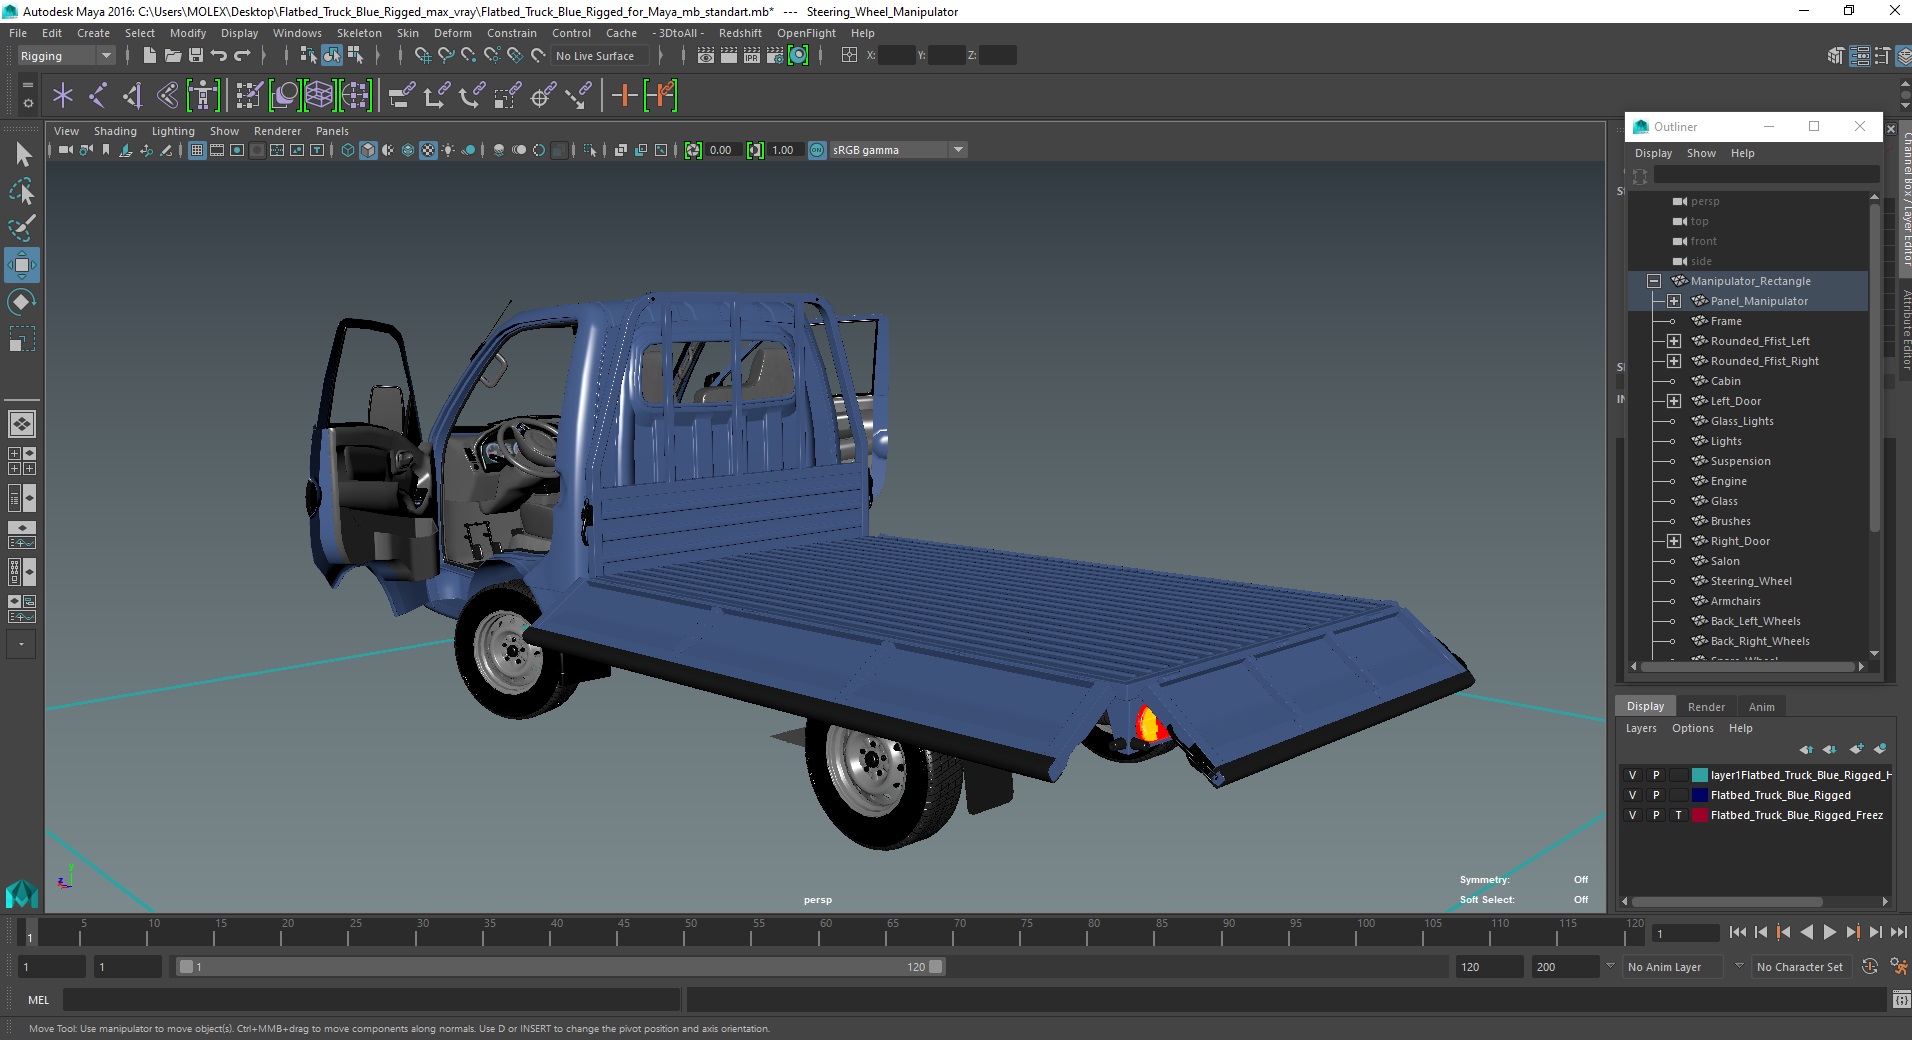Click the Create Locator shelf icon
This screenshot has height=1040, width=1912.
pos(63,96)
